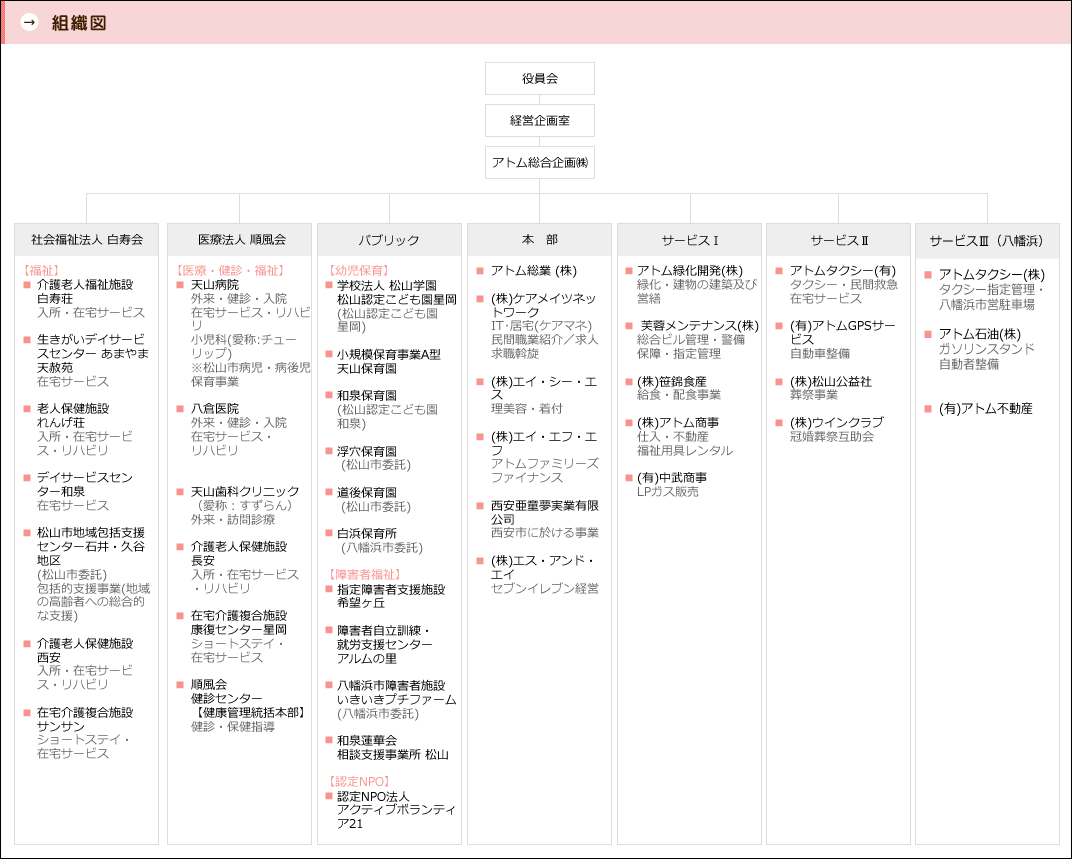Image resolution: width=1072 pixels, height=859 pixels.
Task: Click 指定障害者支援施設 希望ヶ丘 entry
Action: click(390, 596)
